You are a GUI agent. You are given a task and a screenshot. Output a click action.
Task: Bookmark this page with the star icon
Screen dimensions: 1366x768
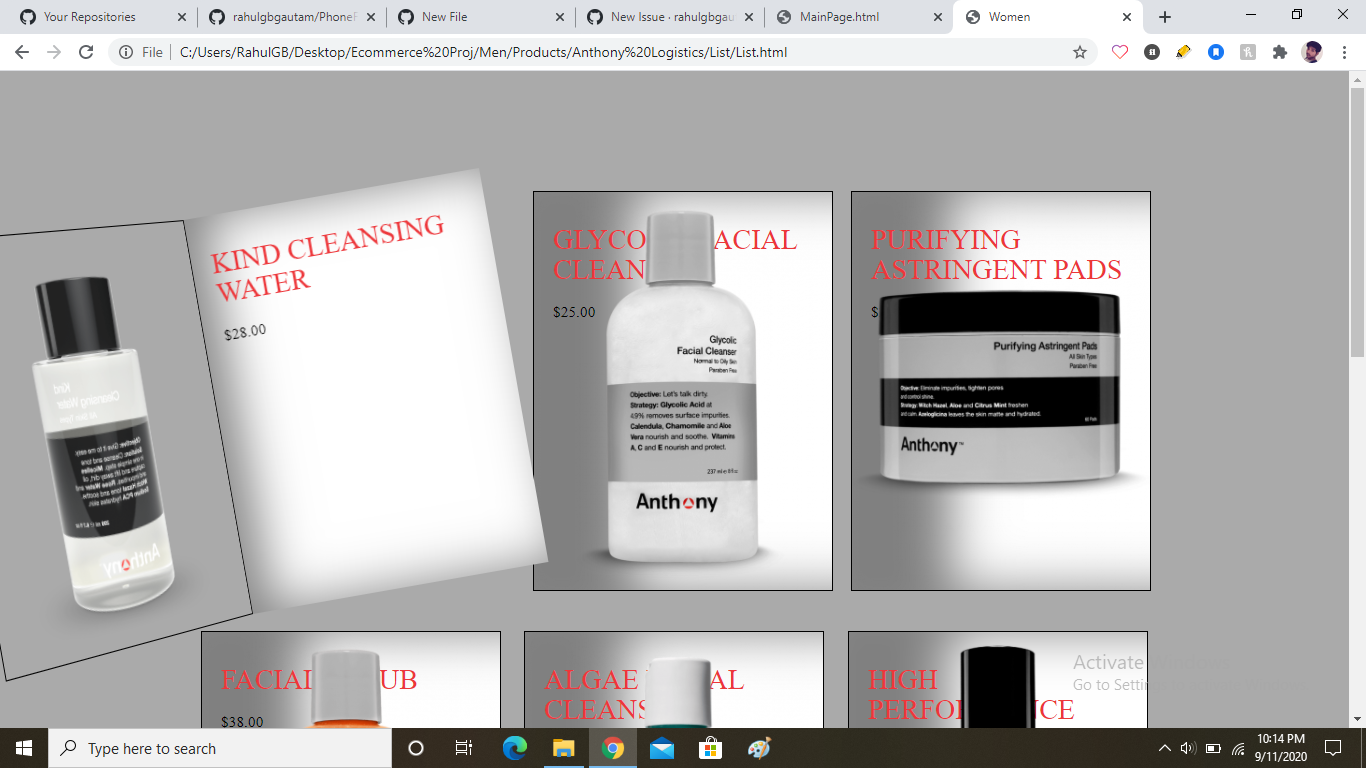point(1080,52)
